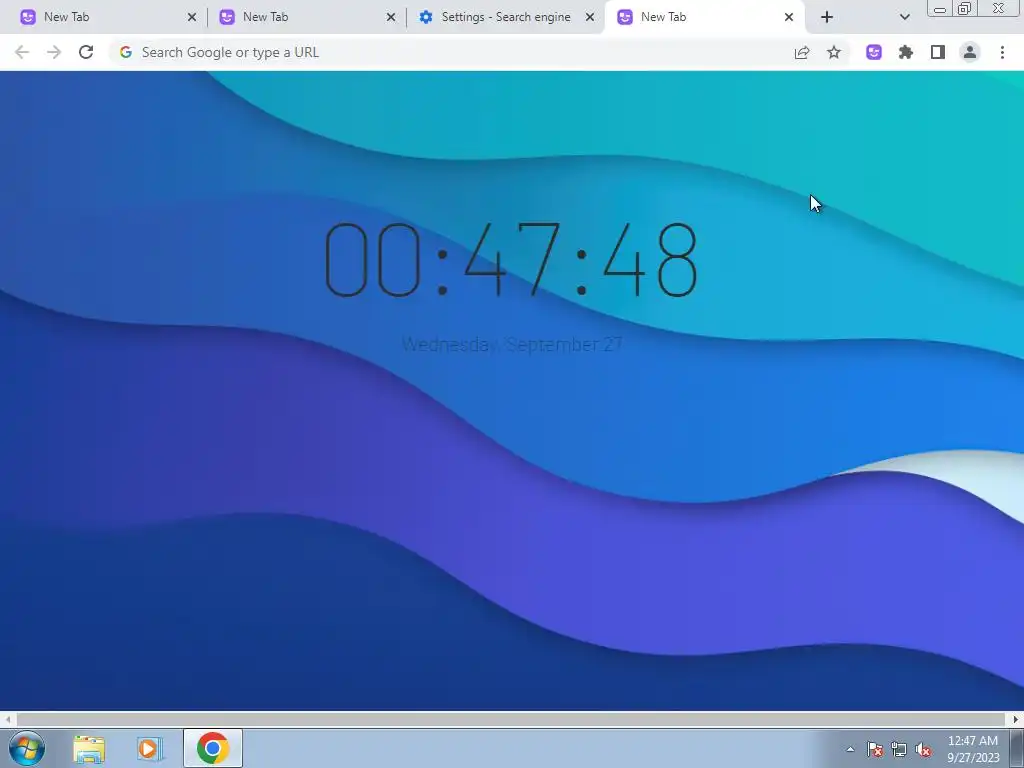Screen dimensions: 1024x768
Task: Open Chrome three-dot menu
Action: (x=1002, y=52)
